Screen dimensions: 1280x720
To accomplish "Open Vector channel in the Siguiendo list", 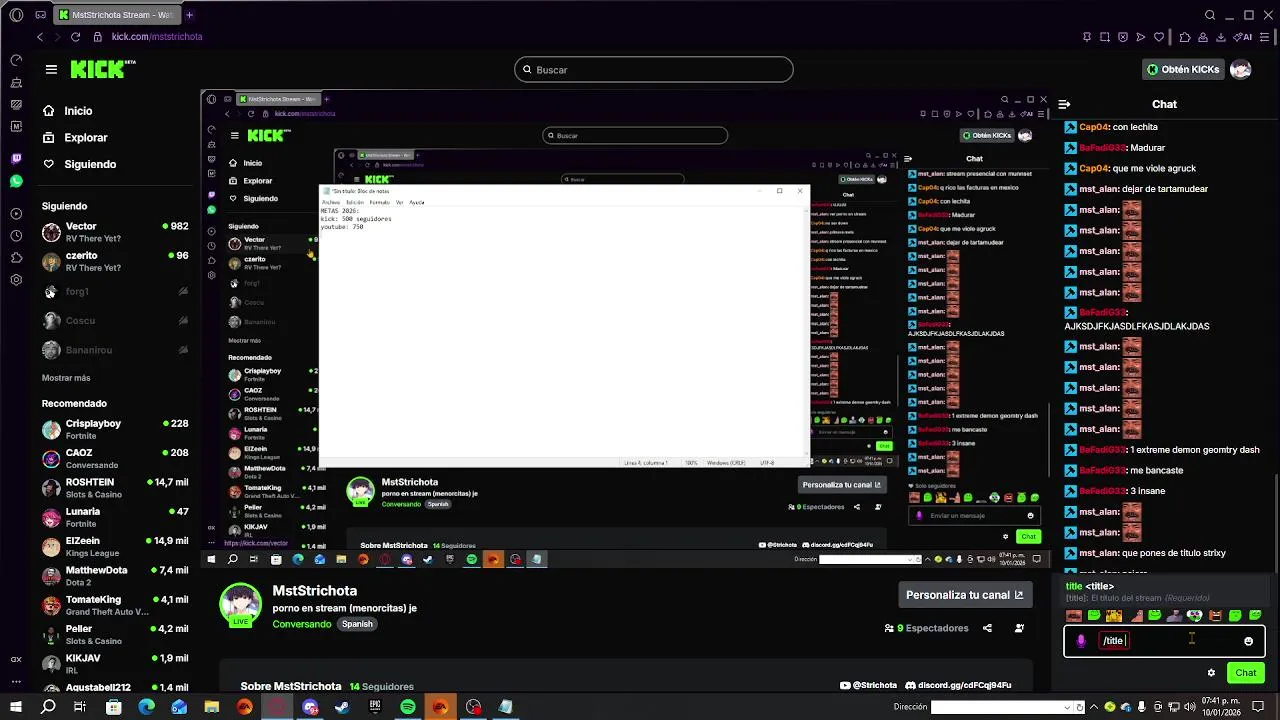I will pyautogui.click(x=115, y=232).
